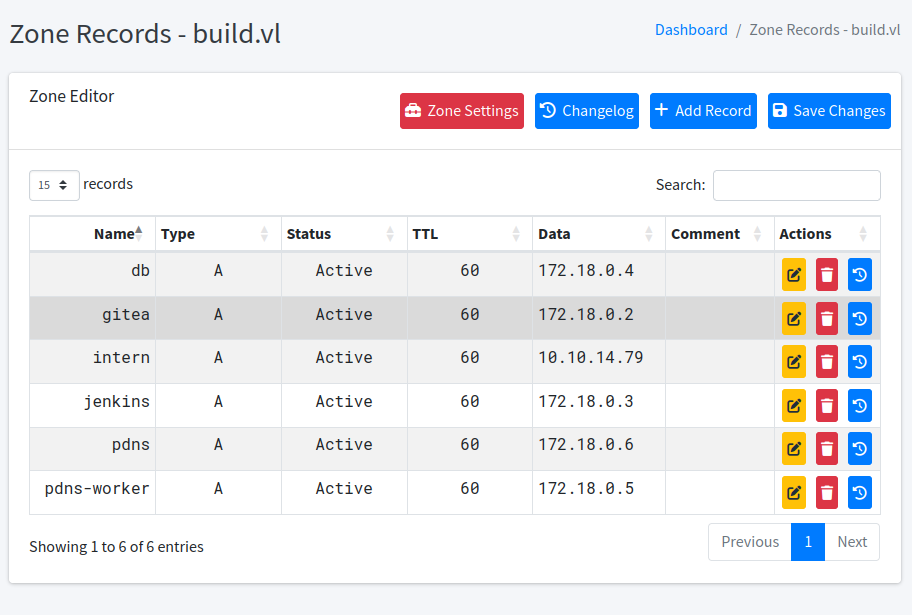Viewport: 912px width, 615px height.
Task: Go to the Next page
Action: click(x=852, y=542)
